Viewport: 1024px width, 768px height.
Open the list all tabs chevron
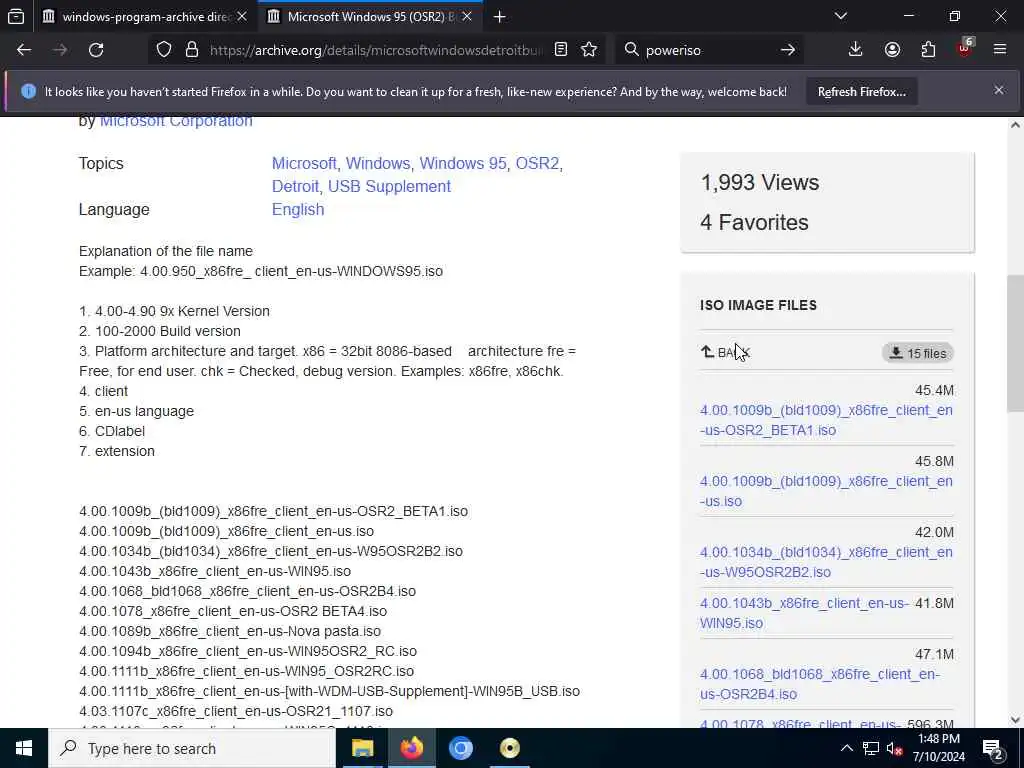(x=840, y=16)
